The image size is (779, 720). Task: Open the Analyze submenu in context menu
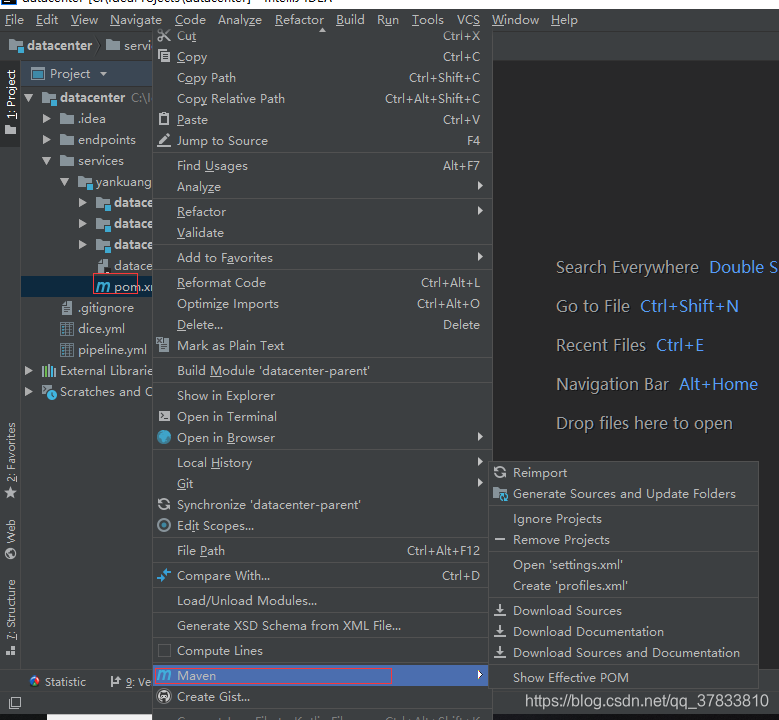(322, 186)
